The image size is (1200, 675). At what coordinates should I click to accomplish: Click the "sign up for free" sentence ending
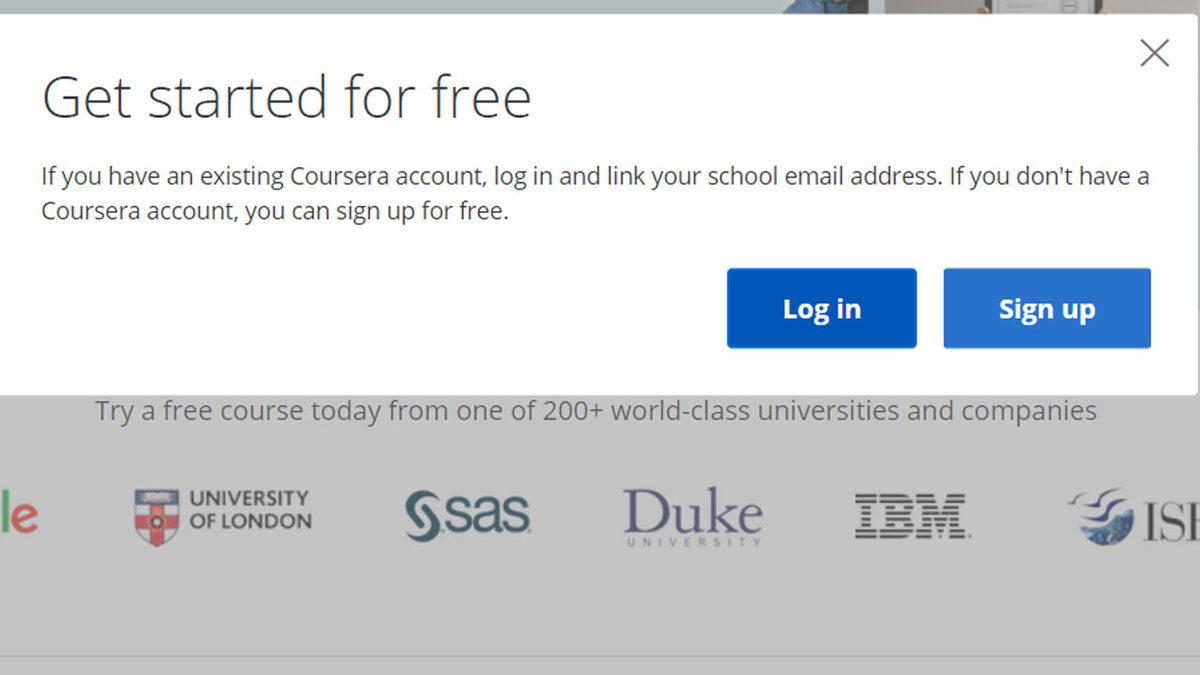coord(428,213)
